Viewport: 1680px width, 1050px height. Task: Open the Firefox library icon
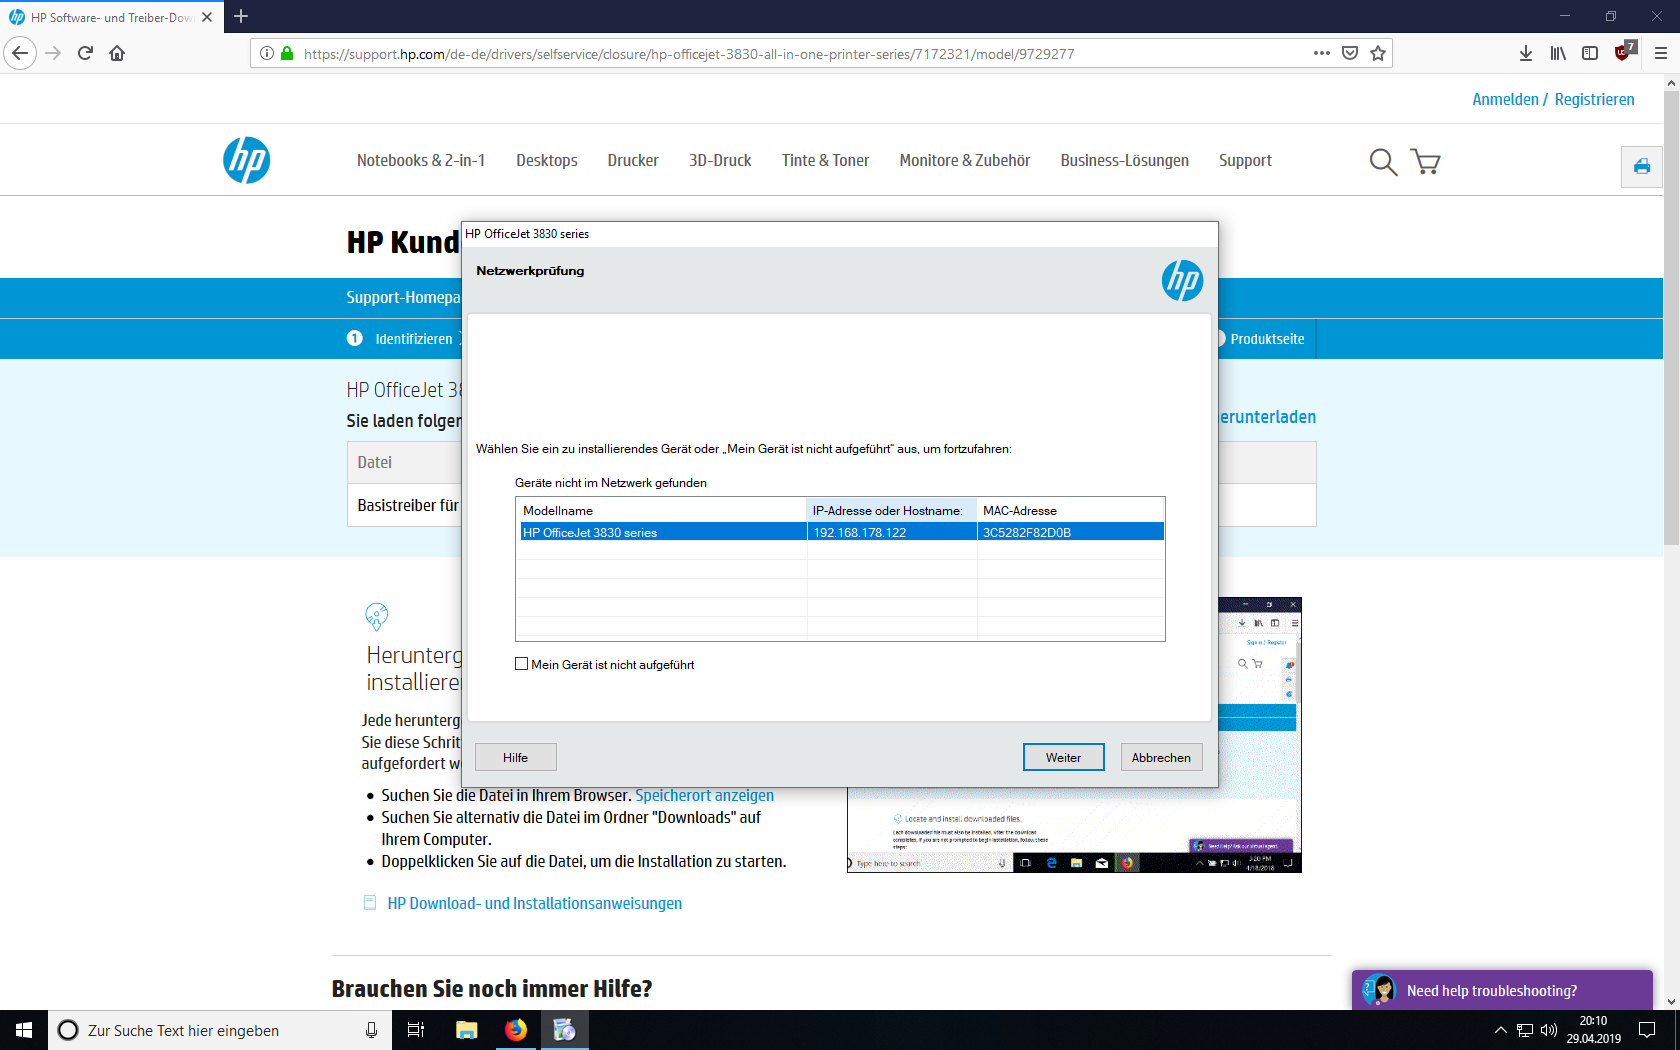(1558, 53)
